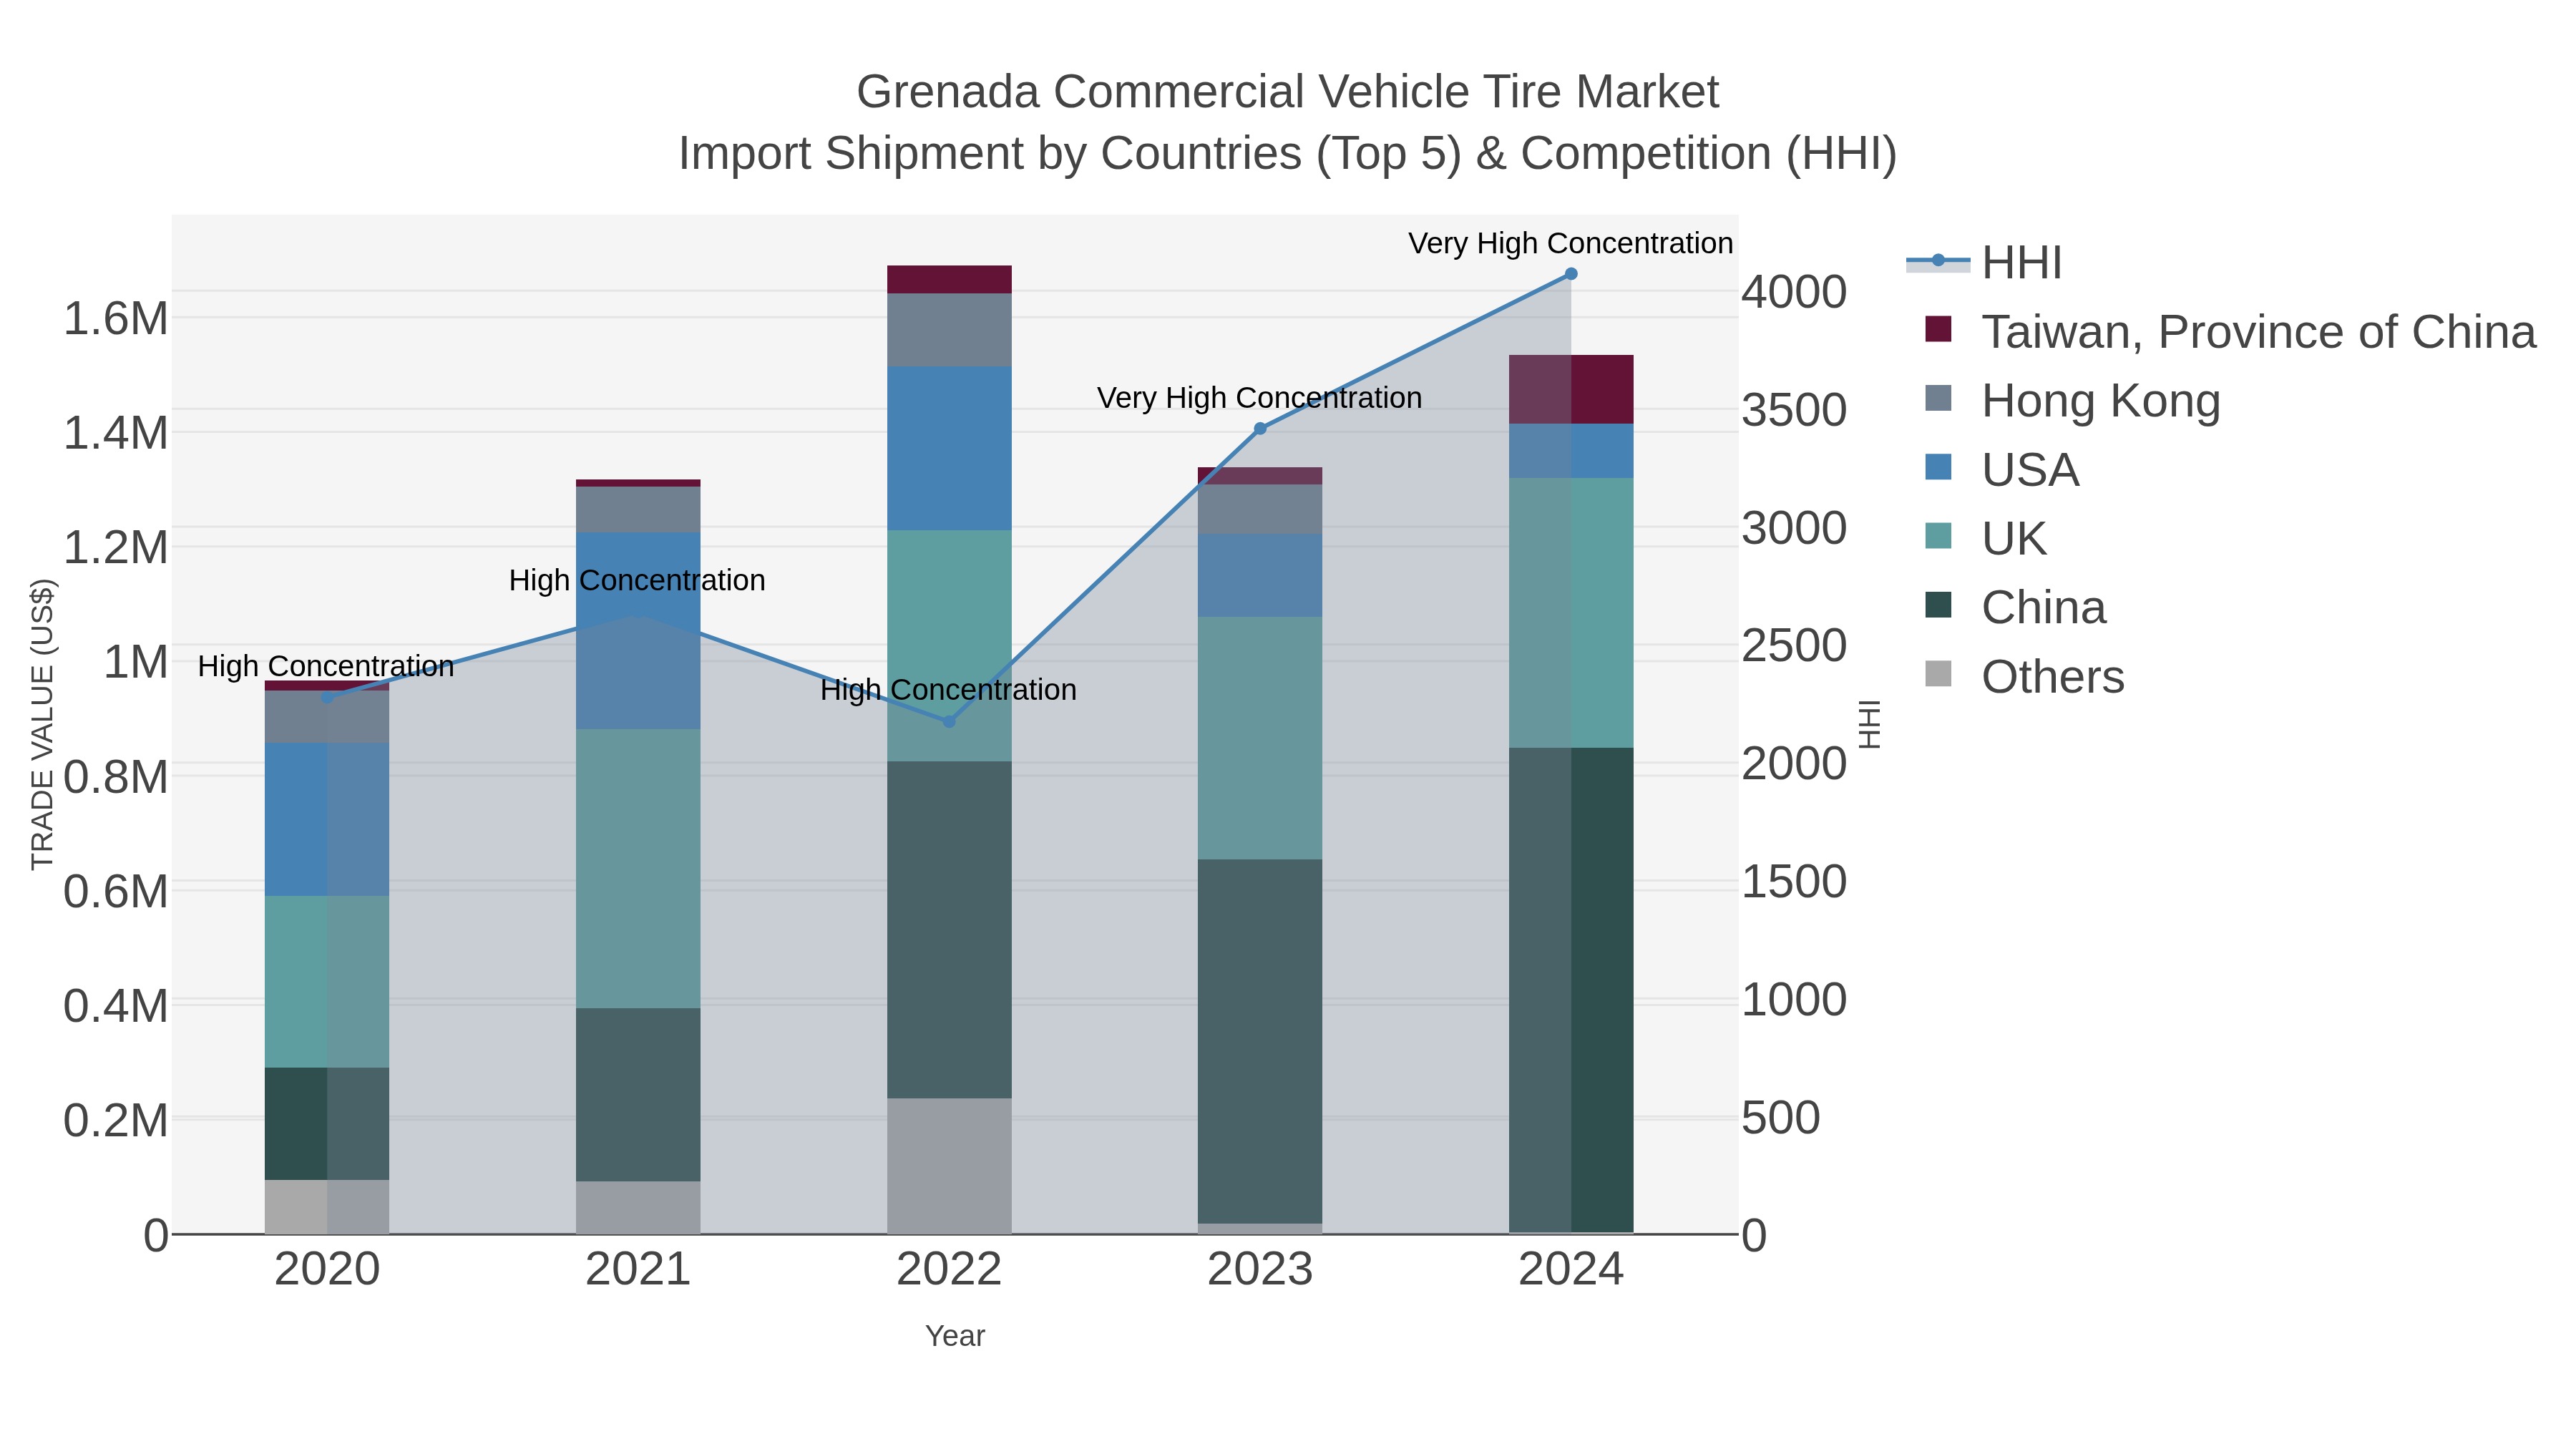Click the 2500 right axis tick label
Screen dimensions: 2576x1449
click(1794, 646)
